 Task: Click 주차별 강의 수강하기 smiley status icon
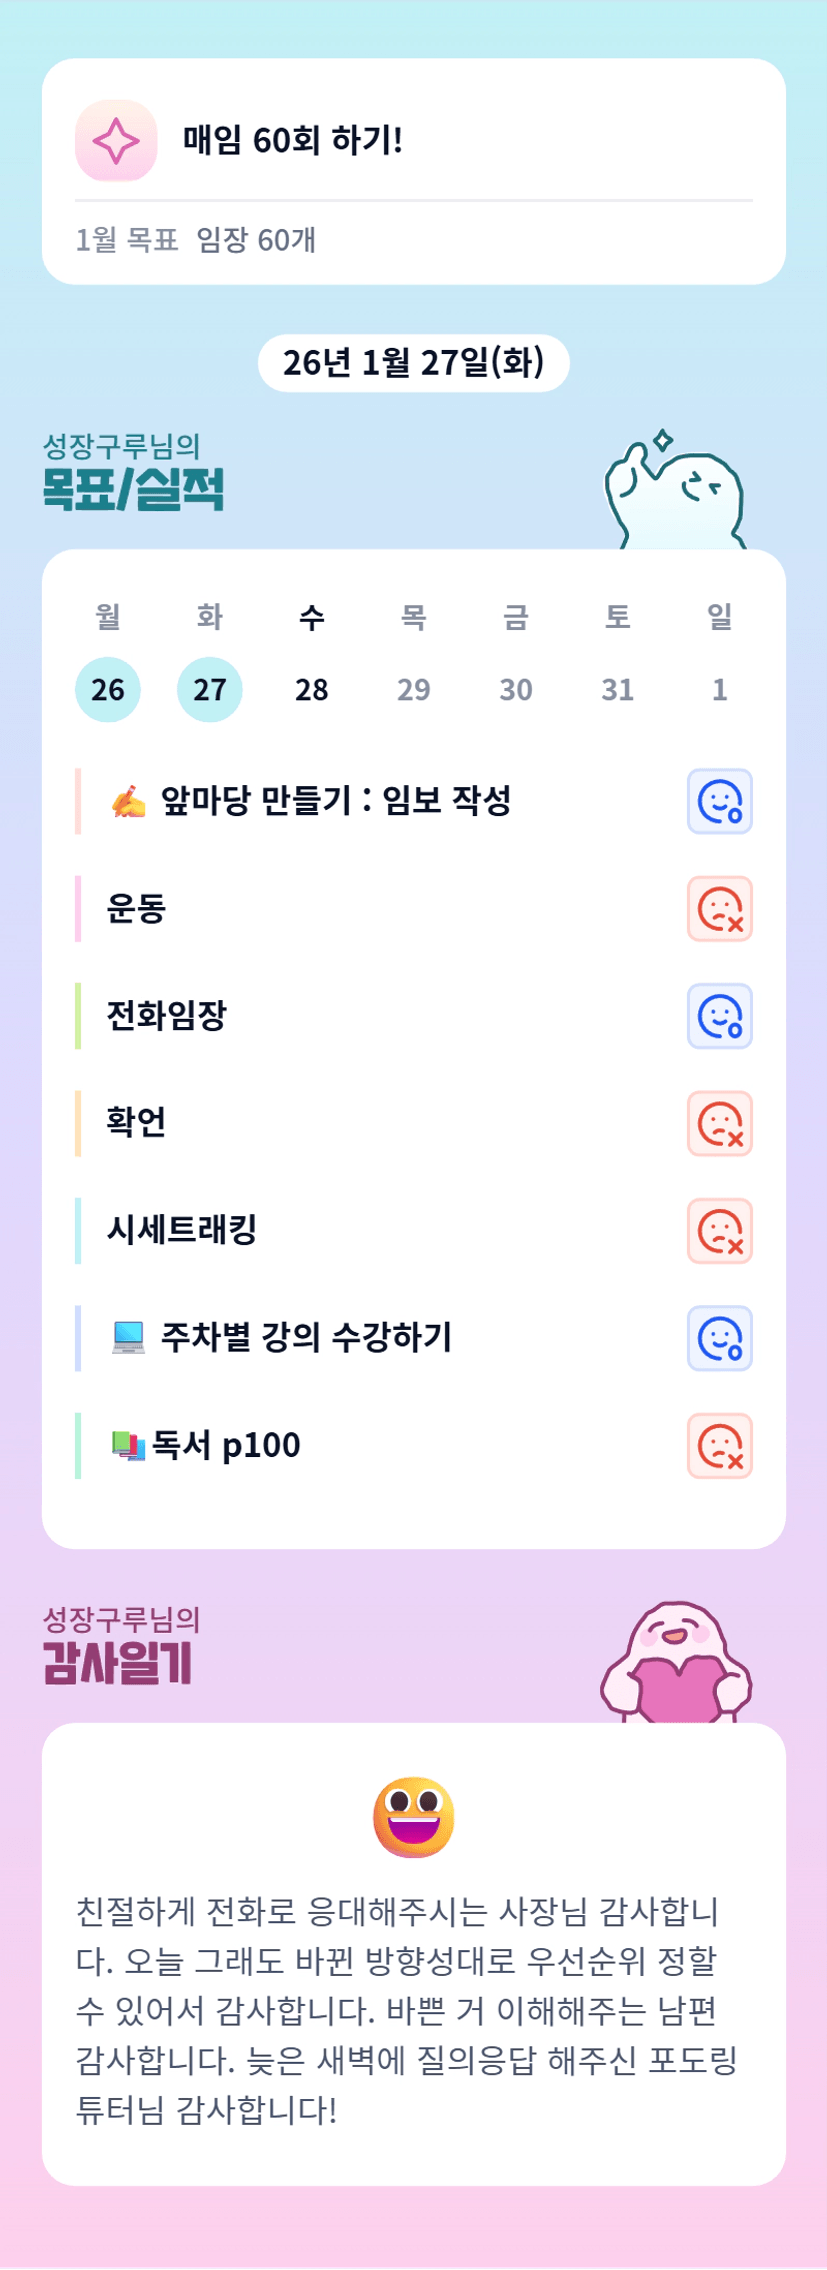(719, 1338)
